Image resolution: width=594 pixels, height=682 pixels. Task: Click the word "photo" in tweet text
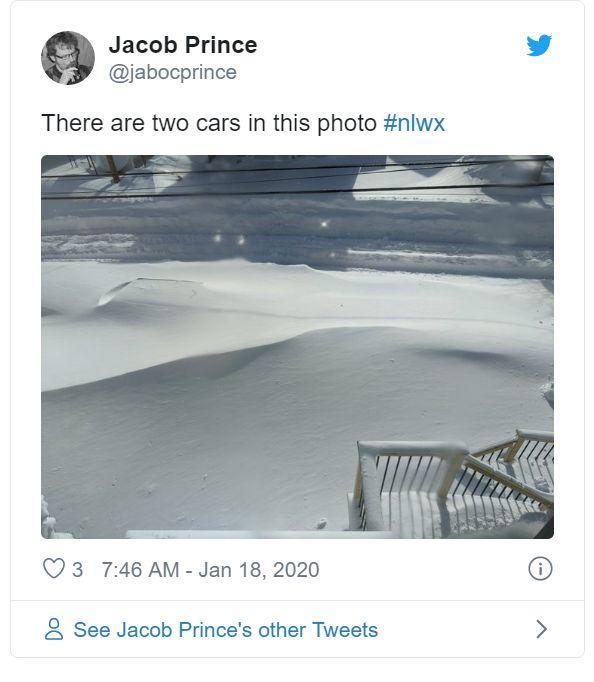coord(347,124)
